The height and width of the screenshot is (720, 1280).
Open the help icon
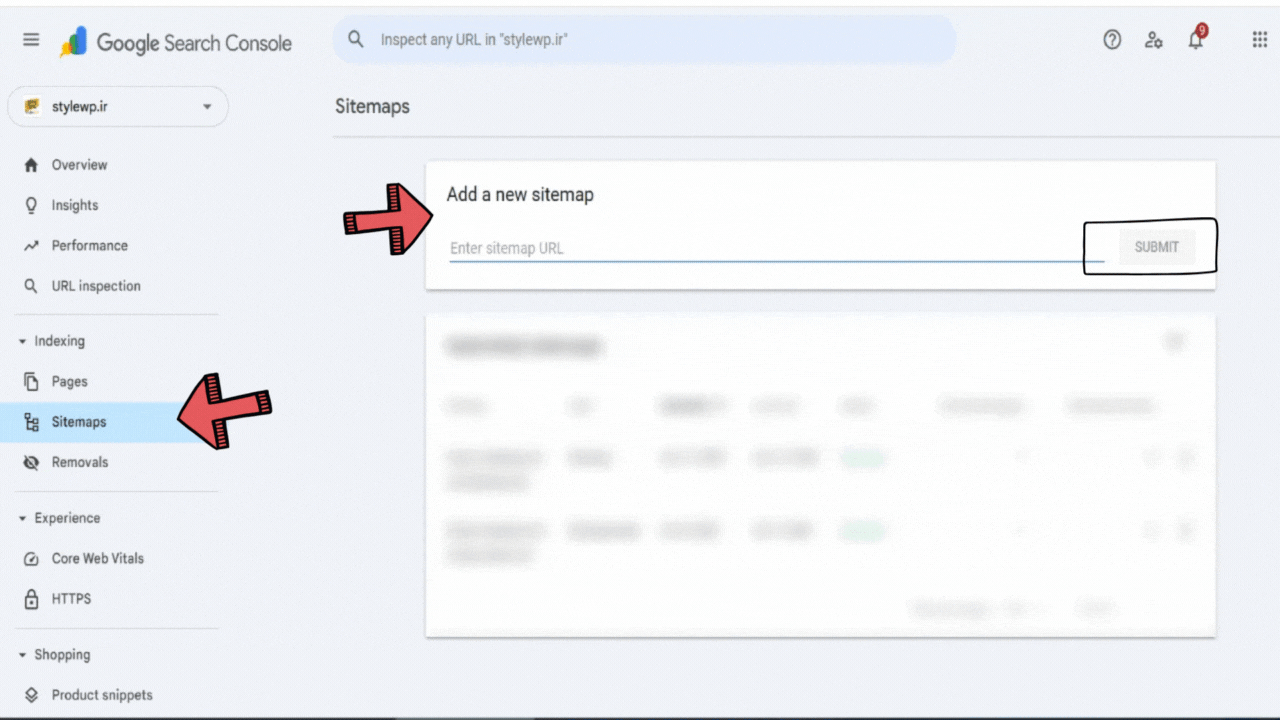pos(1112,39)
